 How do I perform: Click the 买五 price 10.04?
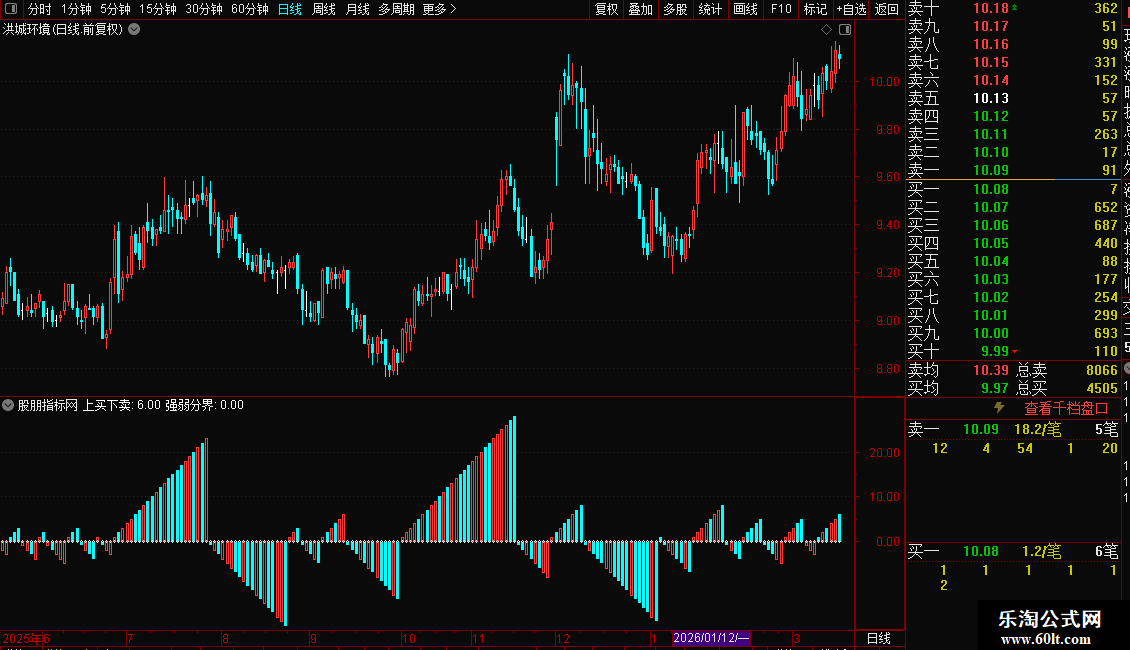(991, 261)
